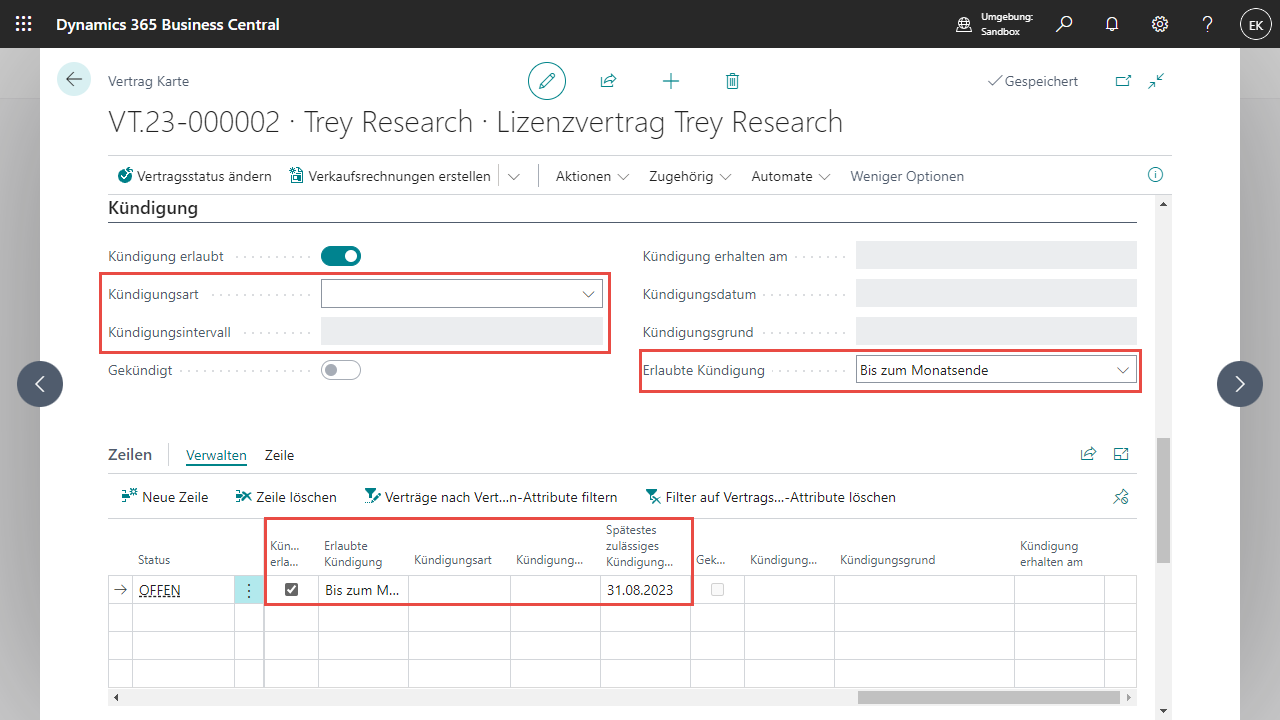1280x720 pixels.
Task: Click Verträge nach Vertragsattribute filtern action
Action: (491, 497)
